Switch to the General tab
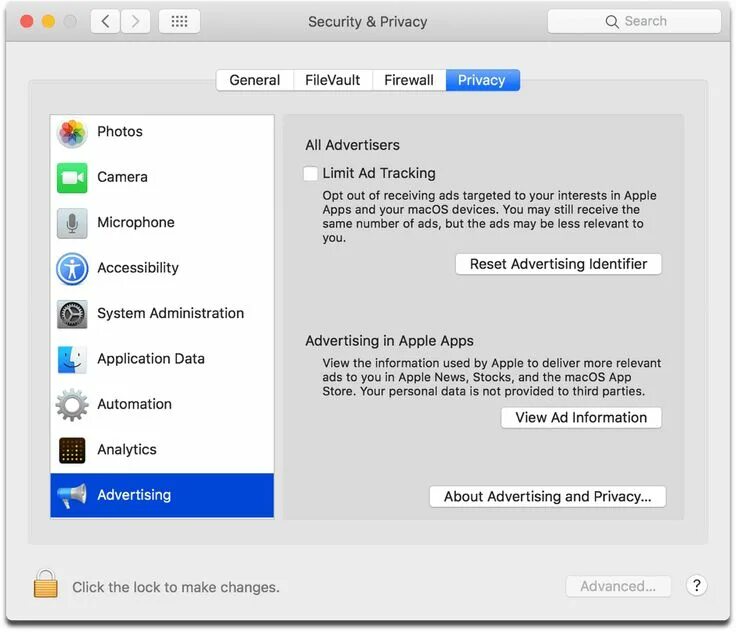The height and width of the screenshot is (632, 736). [255, 80]
